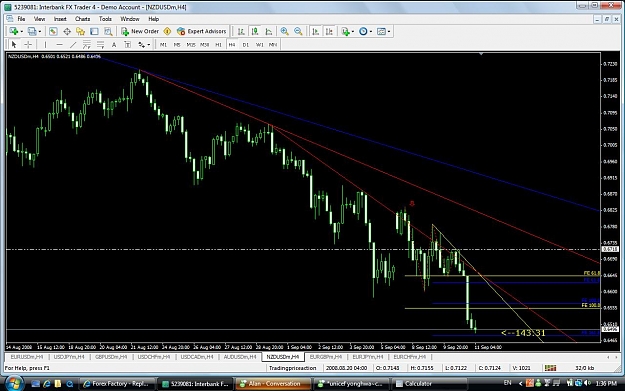Open the Help menu
The width and height of the screenshot is (625, 391).
pyautogui.click(x=153, y=19)
